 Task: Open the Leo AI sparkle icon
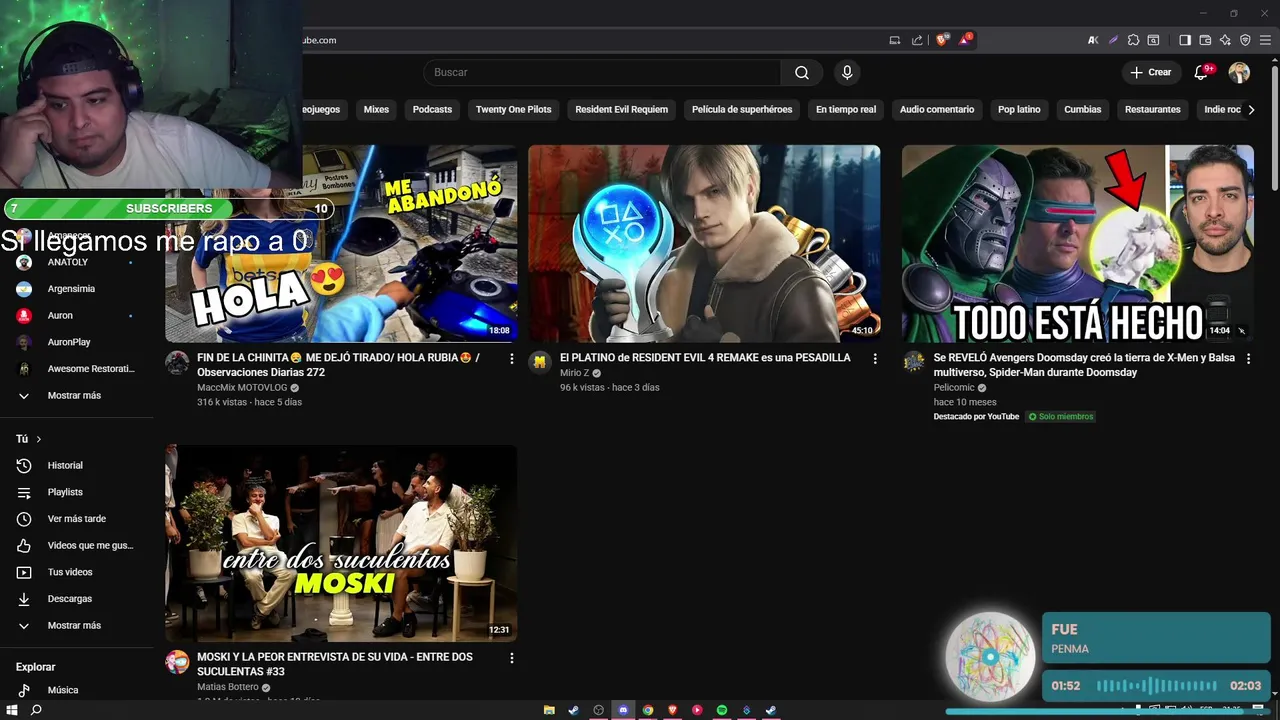coord(1225,40)
